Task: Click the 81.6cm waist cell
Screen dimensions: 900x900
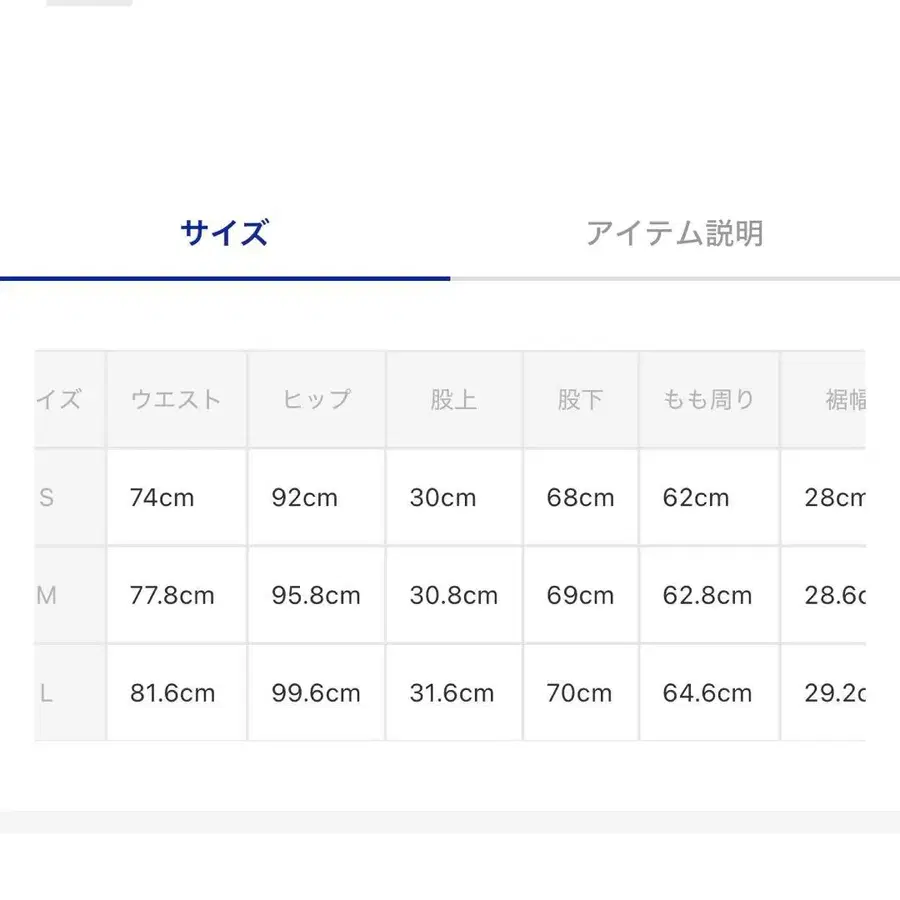Action: (172, 693)
